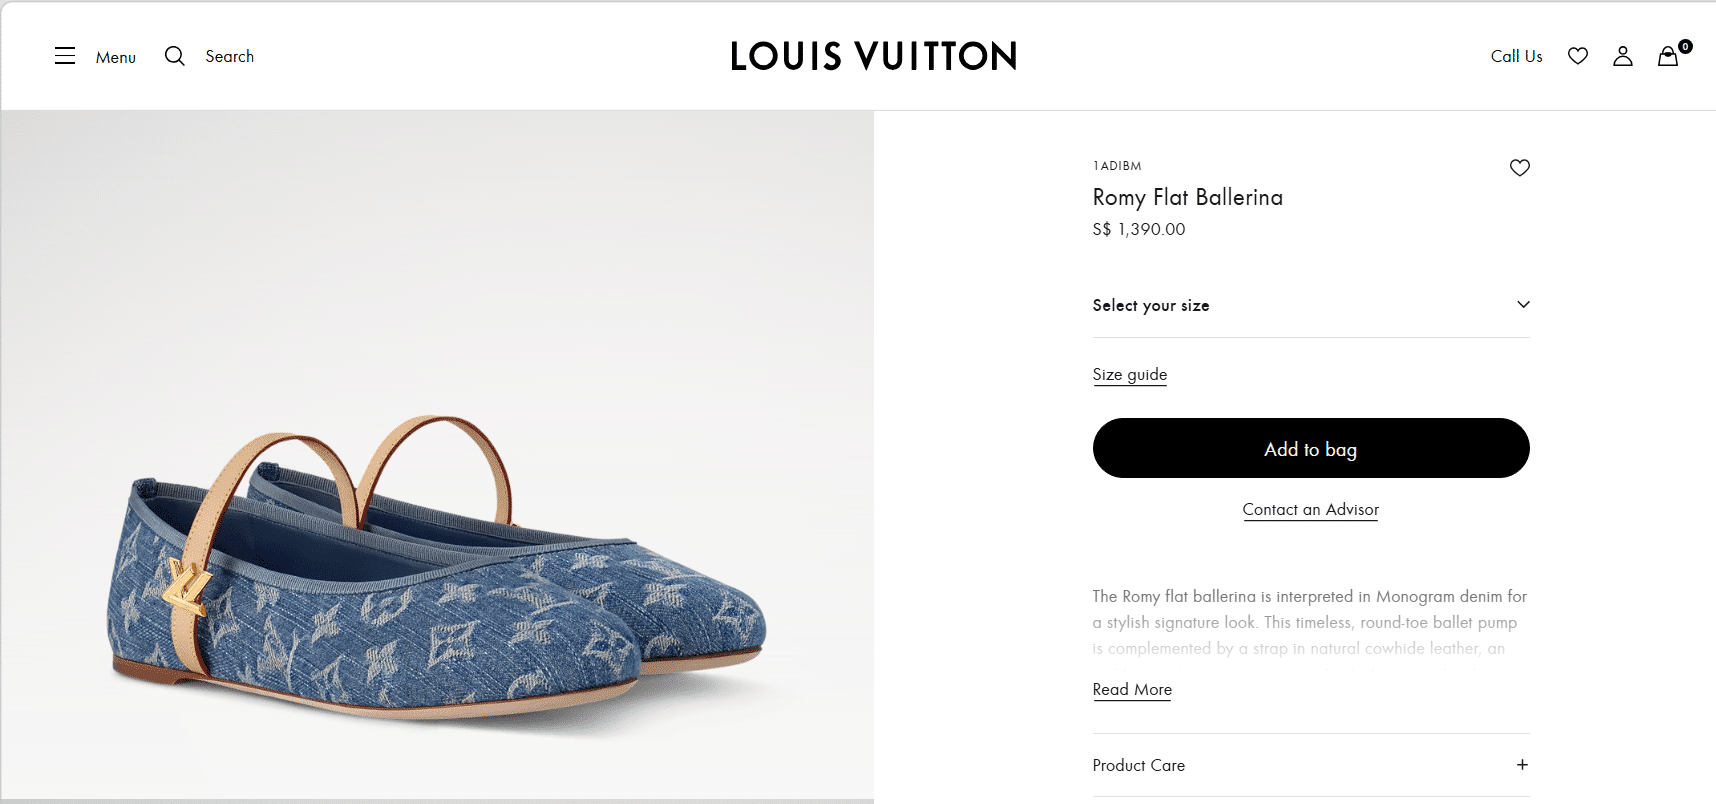The image size is (1716, 804).
Task: Open the hamburger menu icon
Action: pyautogui.click(x=65, y=56)
